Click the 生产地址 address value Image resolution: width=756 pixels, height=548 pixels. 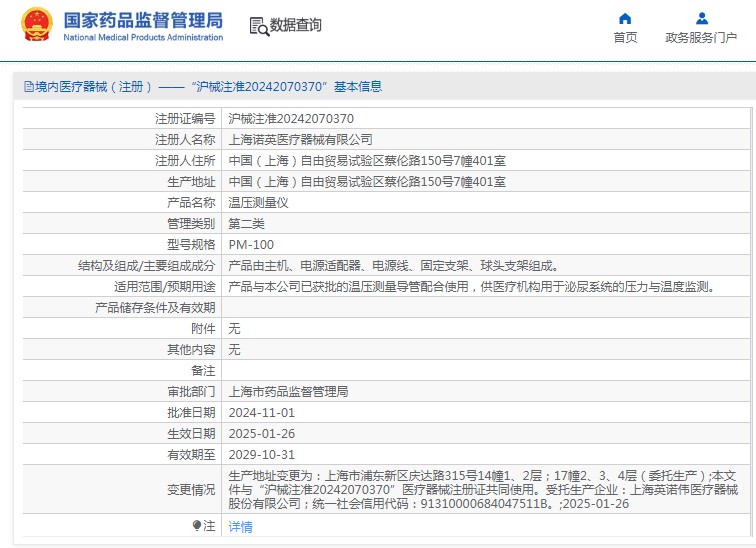[x=367, y=182]
